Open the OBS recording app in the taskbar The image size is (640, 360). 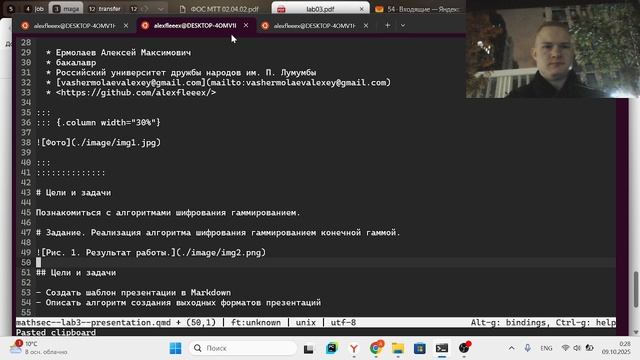coord(464,348)
